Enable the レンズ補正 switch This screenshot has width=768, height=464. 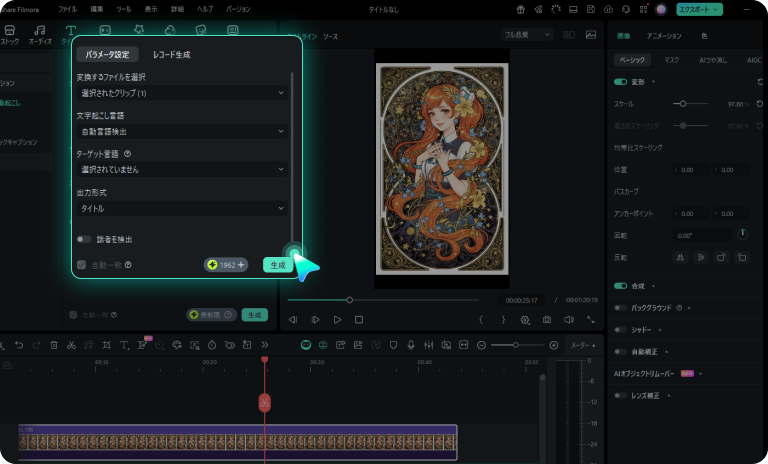click(x=620, y=395)
